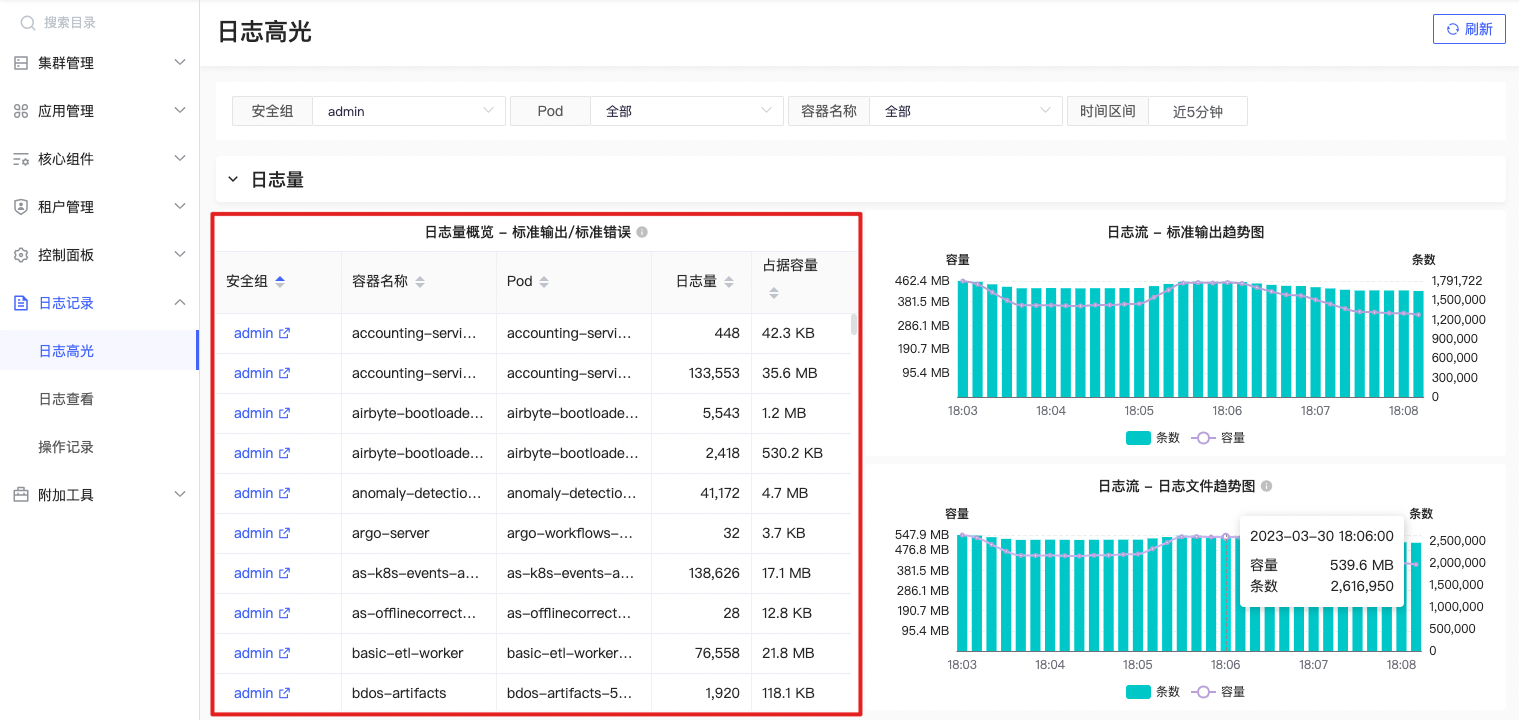Open 附加工具 menu item
The height and width of the screenshot is (720, 1519).
(99, 495)
